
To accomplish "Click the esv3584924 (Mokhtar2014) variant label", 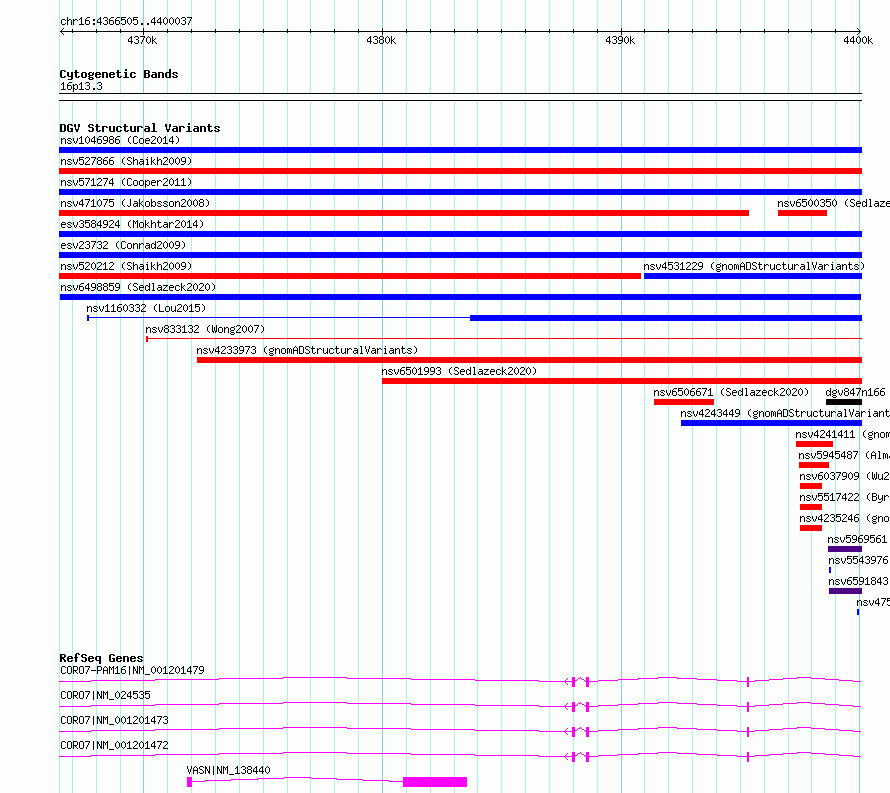I will coord(132,224).
